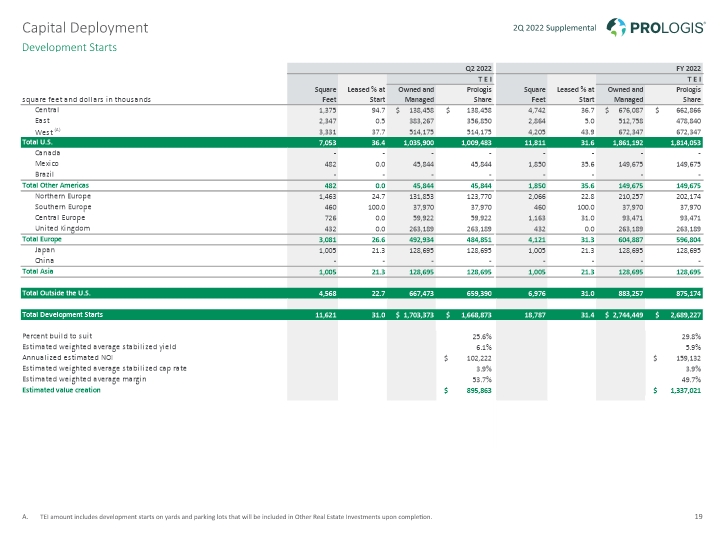Click FY estimated value creation 1,337,021
The height and width of the screenshot is (540, 720).
click(x=686, y=391)
